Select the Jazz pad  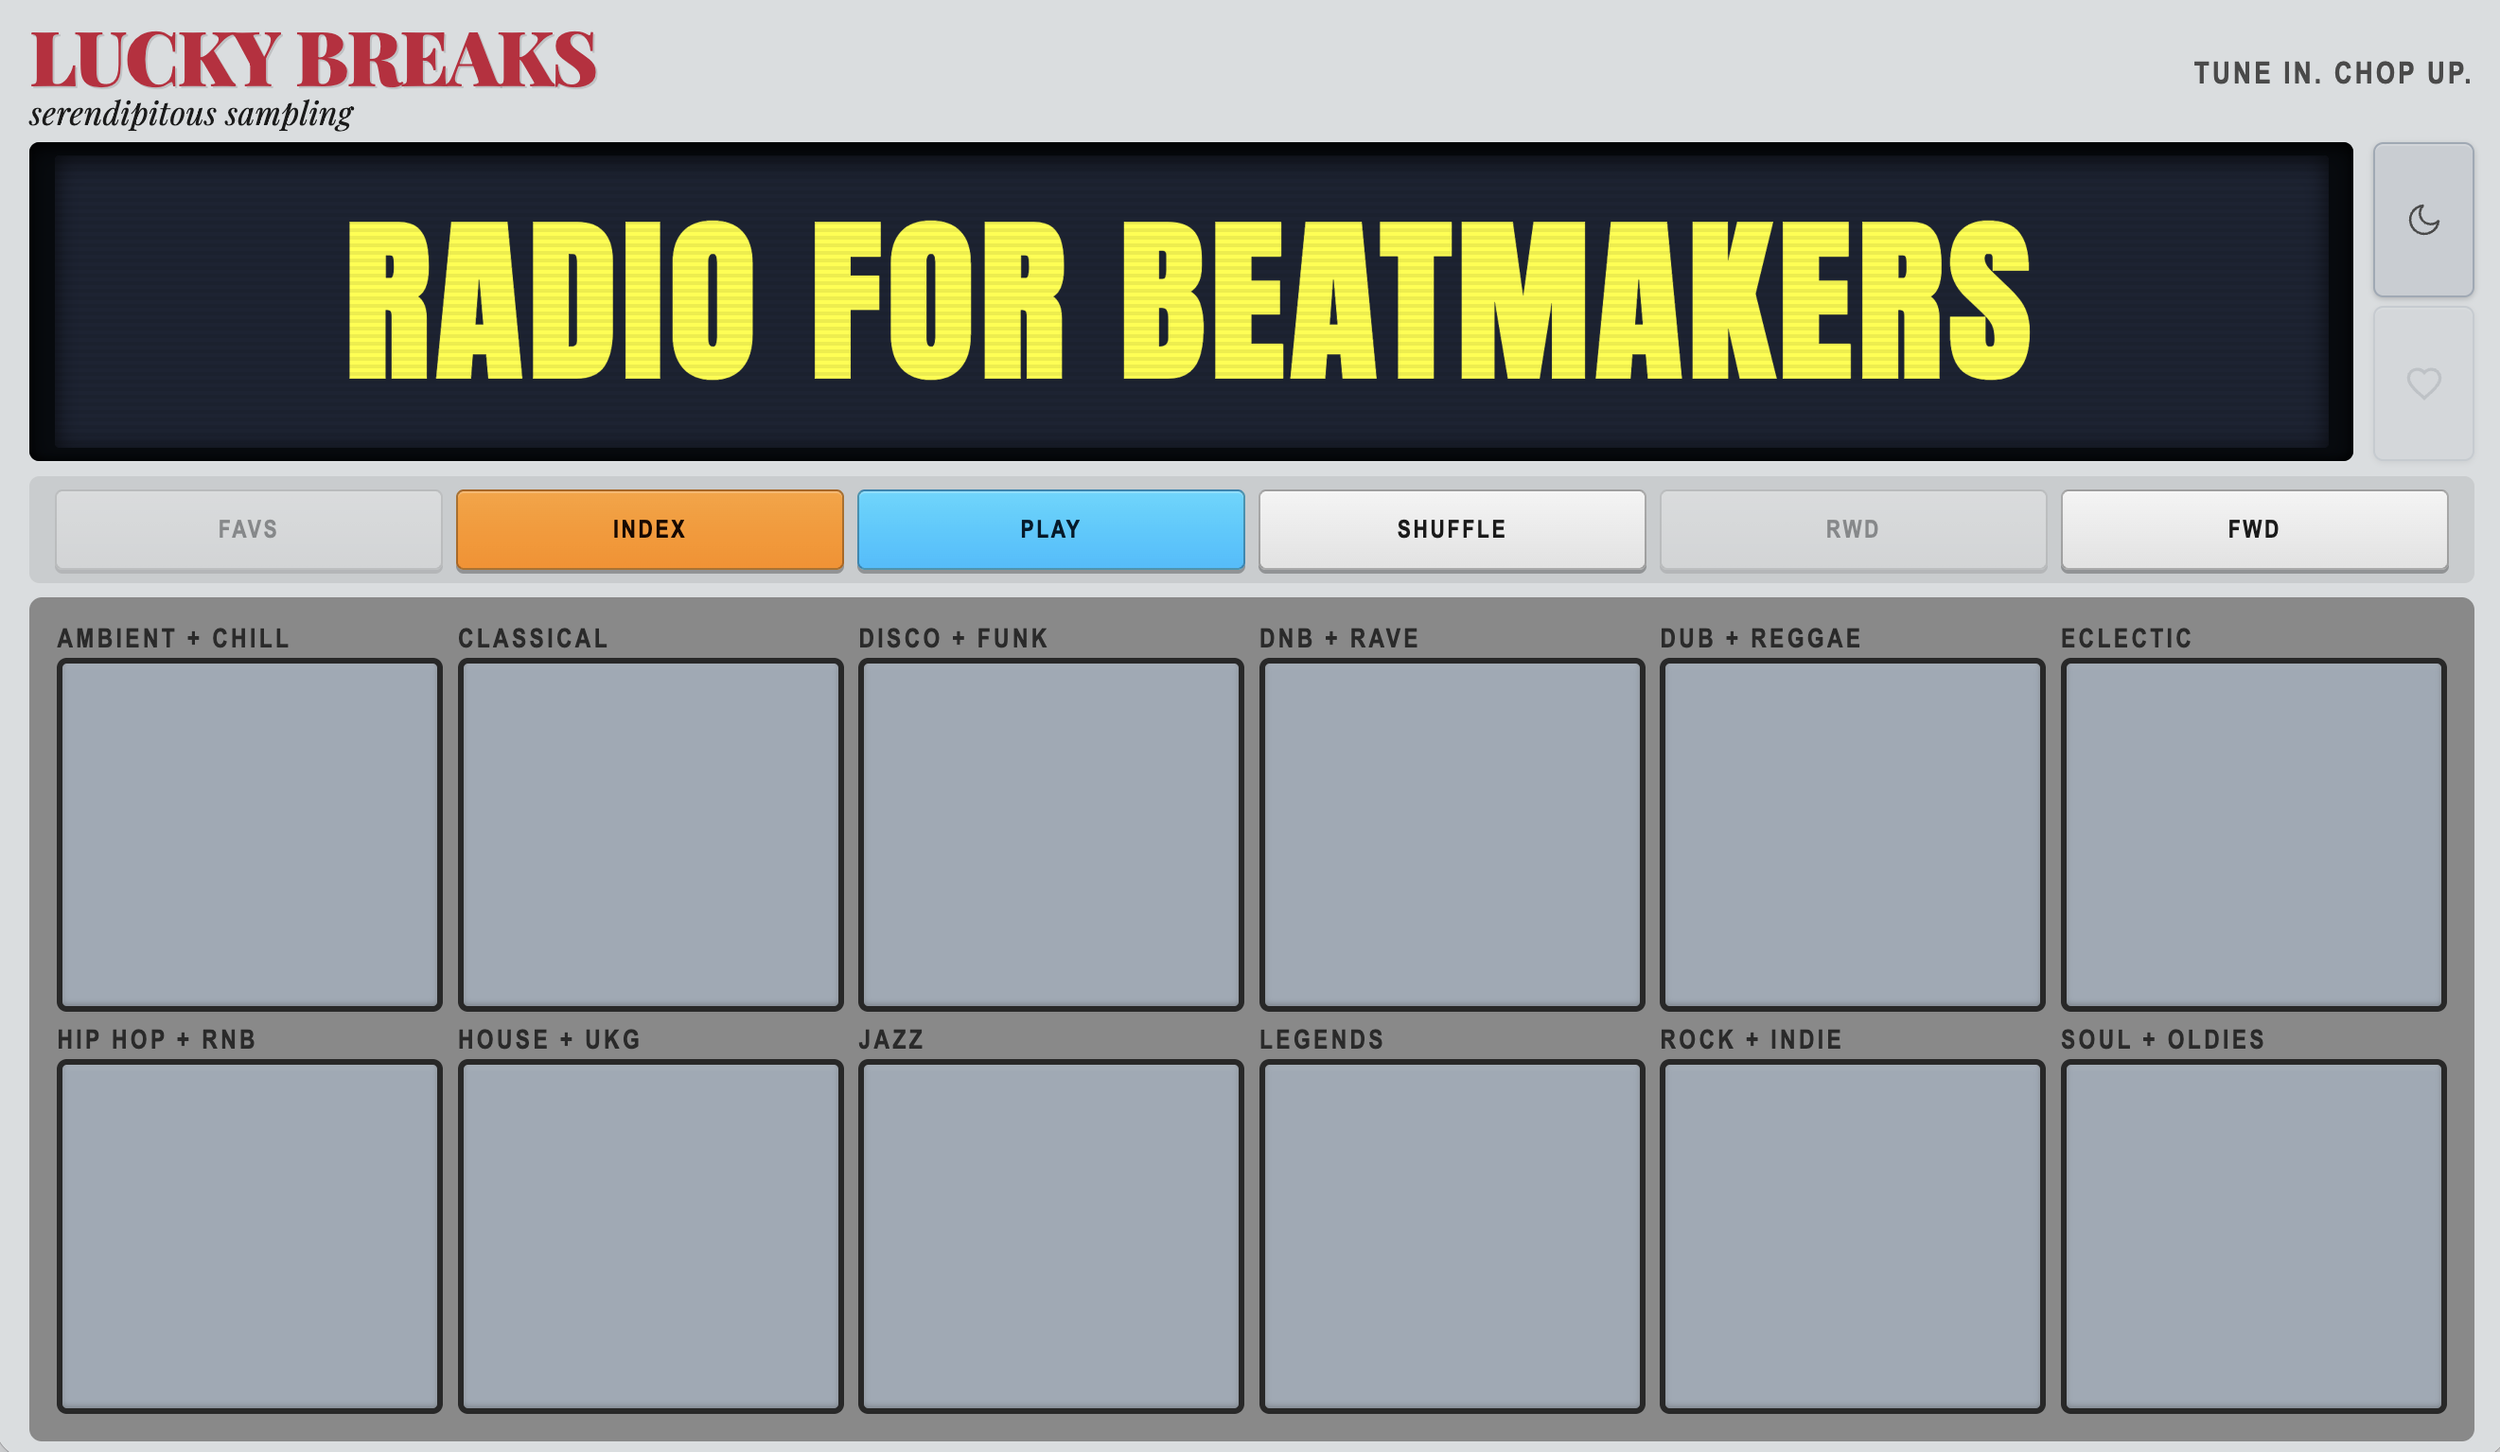coord(1050,1235)
